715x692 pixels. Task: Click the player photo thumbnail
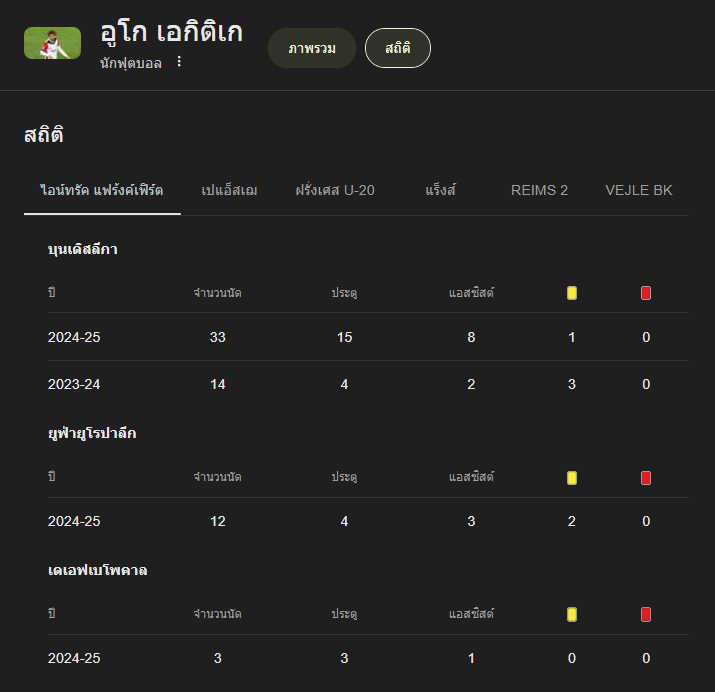coord(52,43)
